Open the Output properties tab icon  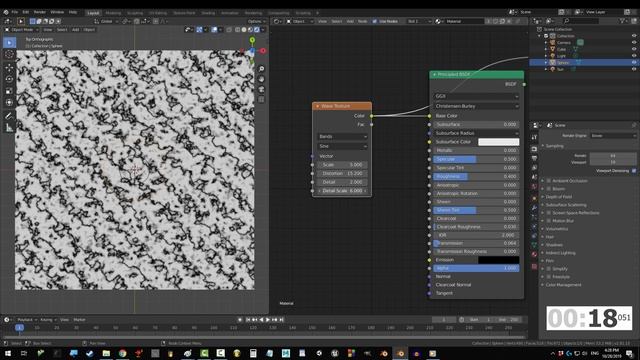pos(534,158)
